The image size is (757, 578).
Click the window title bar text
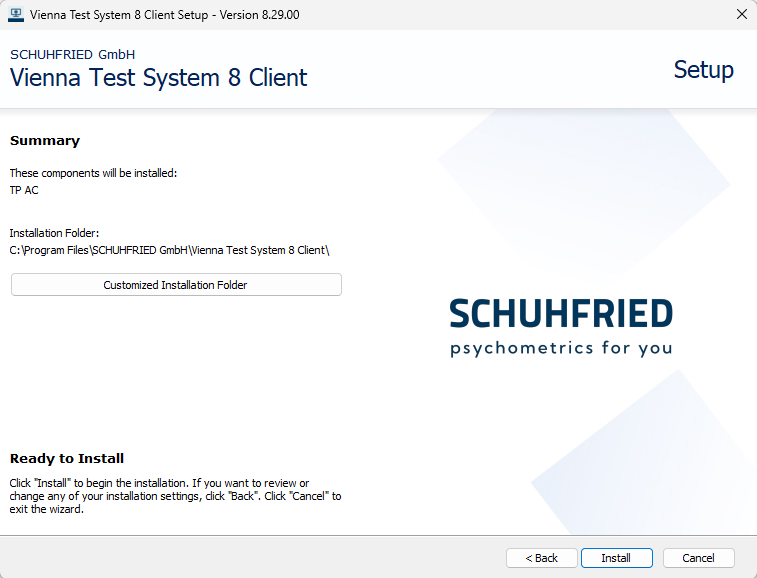[165, 14]
